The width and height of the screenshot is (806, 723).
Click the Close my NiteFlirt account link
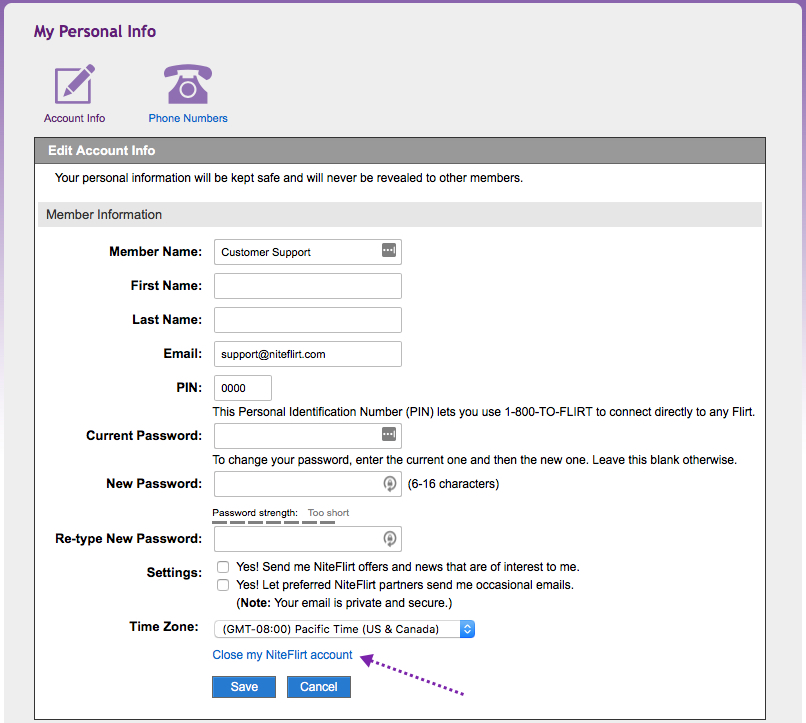(x=282, y=655)
